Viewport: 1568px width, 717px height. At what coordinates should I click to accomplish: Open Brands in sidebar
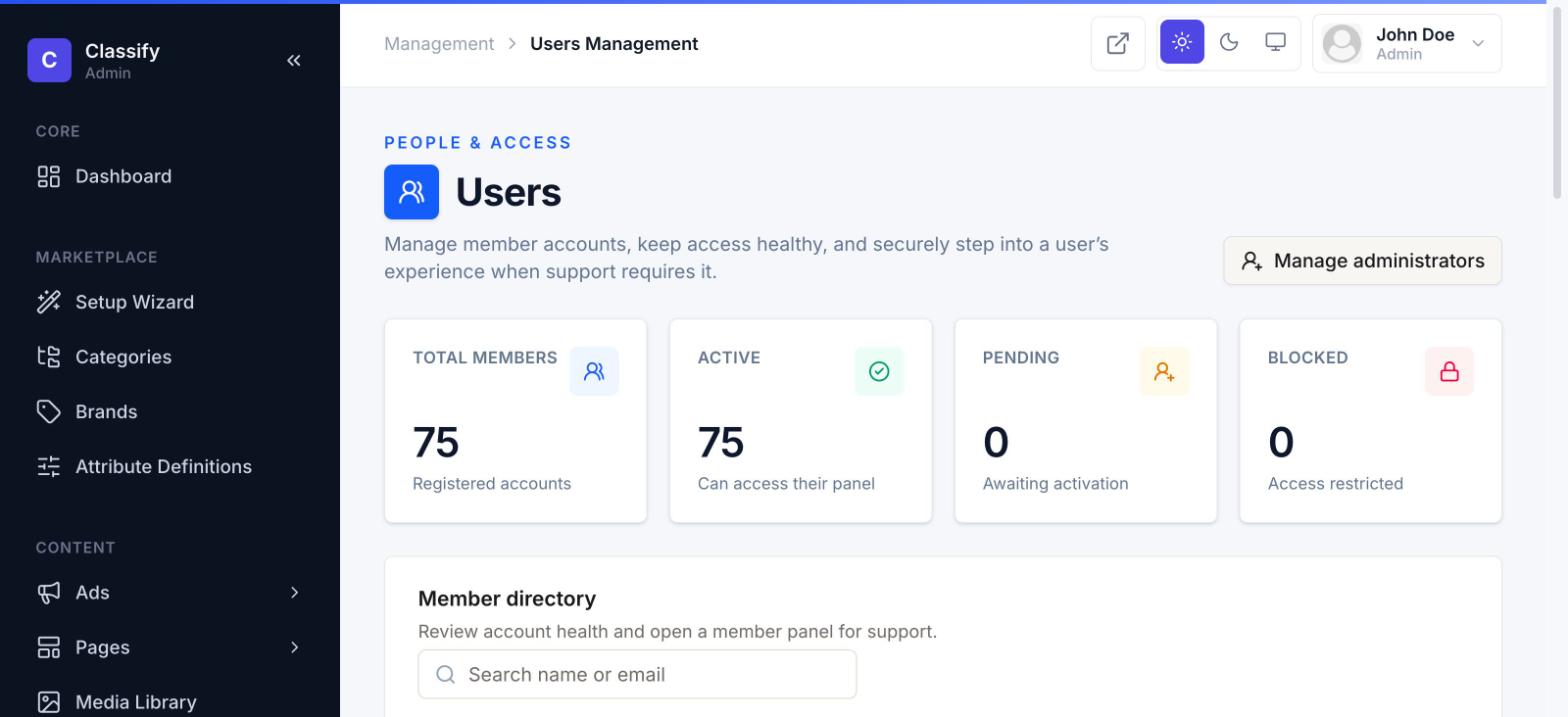click(x=170, y=412)
